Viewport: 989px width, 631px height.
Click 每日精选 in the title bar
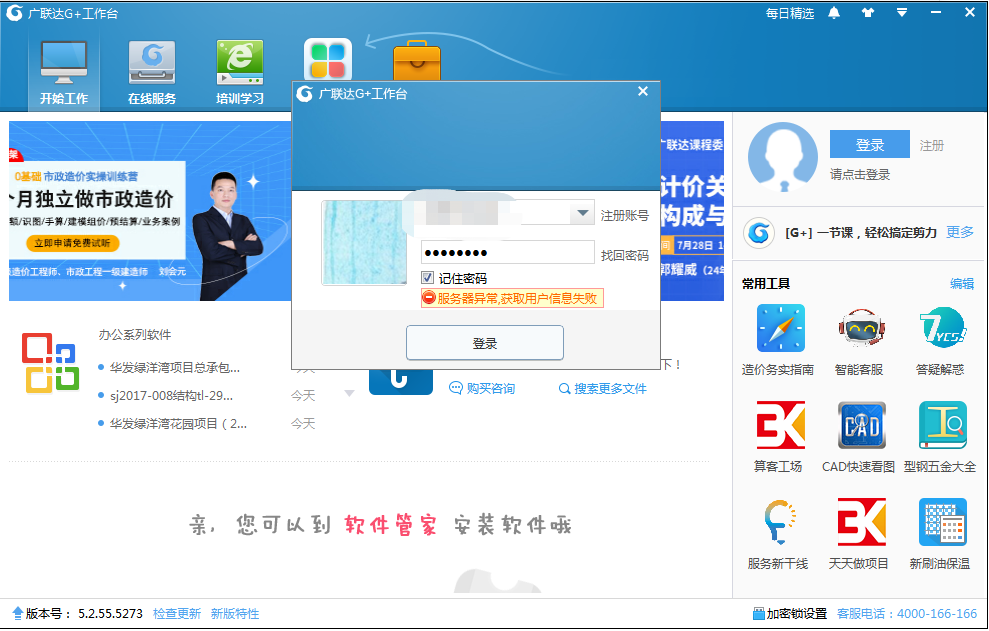click(790, 13)
